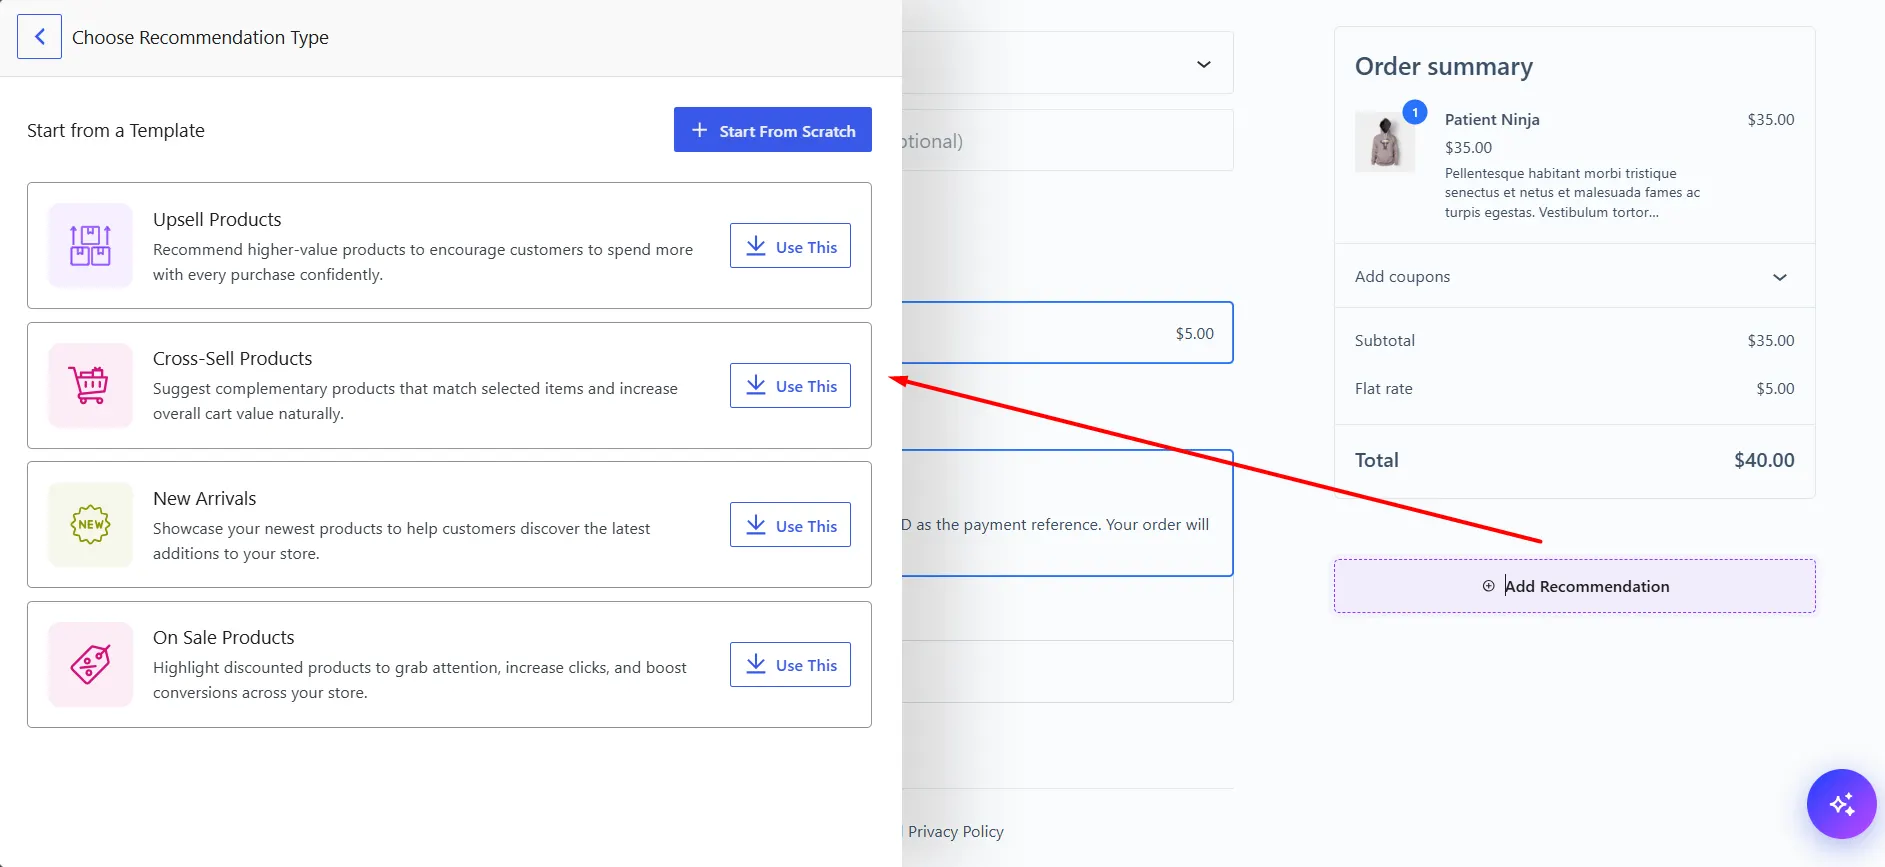This screenshot has height=867, width=1885.
Task: Click the payment reference description box
Action: tap(1067, 513)
